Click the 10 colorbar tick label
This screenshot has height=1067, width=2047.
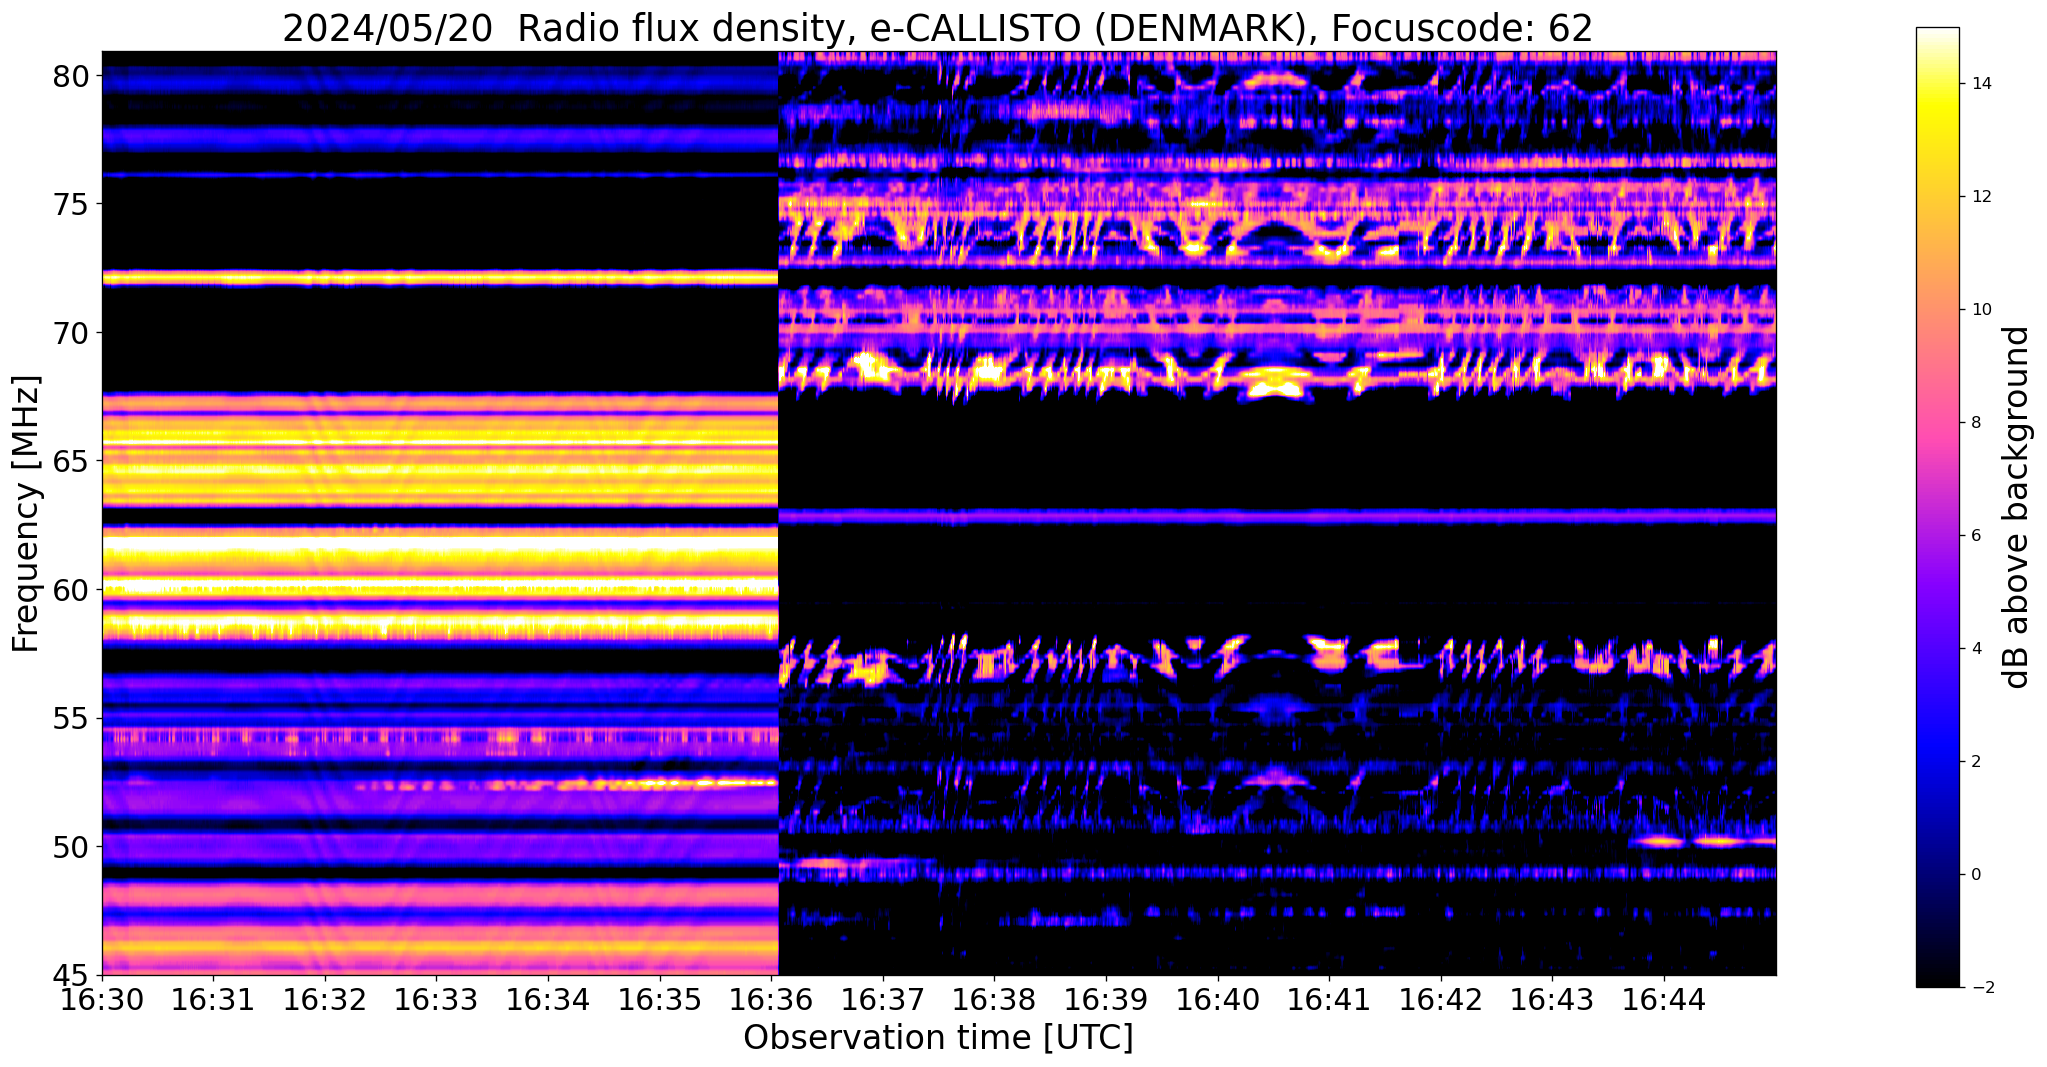point(1980,310)
